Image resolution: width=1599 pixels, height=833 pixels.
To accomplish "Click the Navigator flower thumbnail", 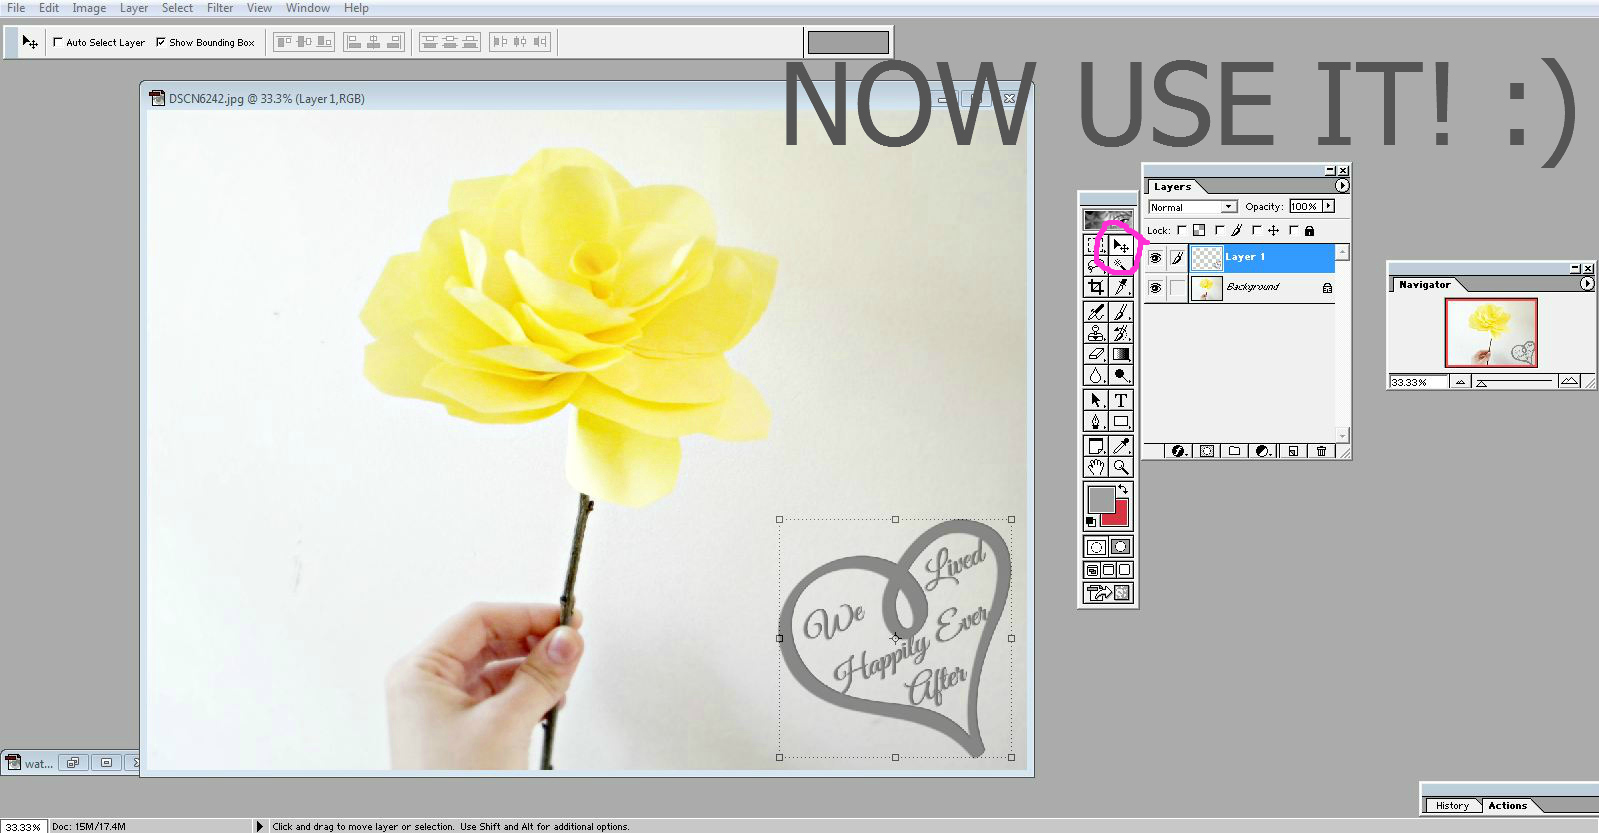I will tap(1491, 333).
